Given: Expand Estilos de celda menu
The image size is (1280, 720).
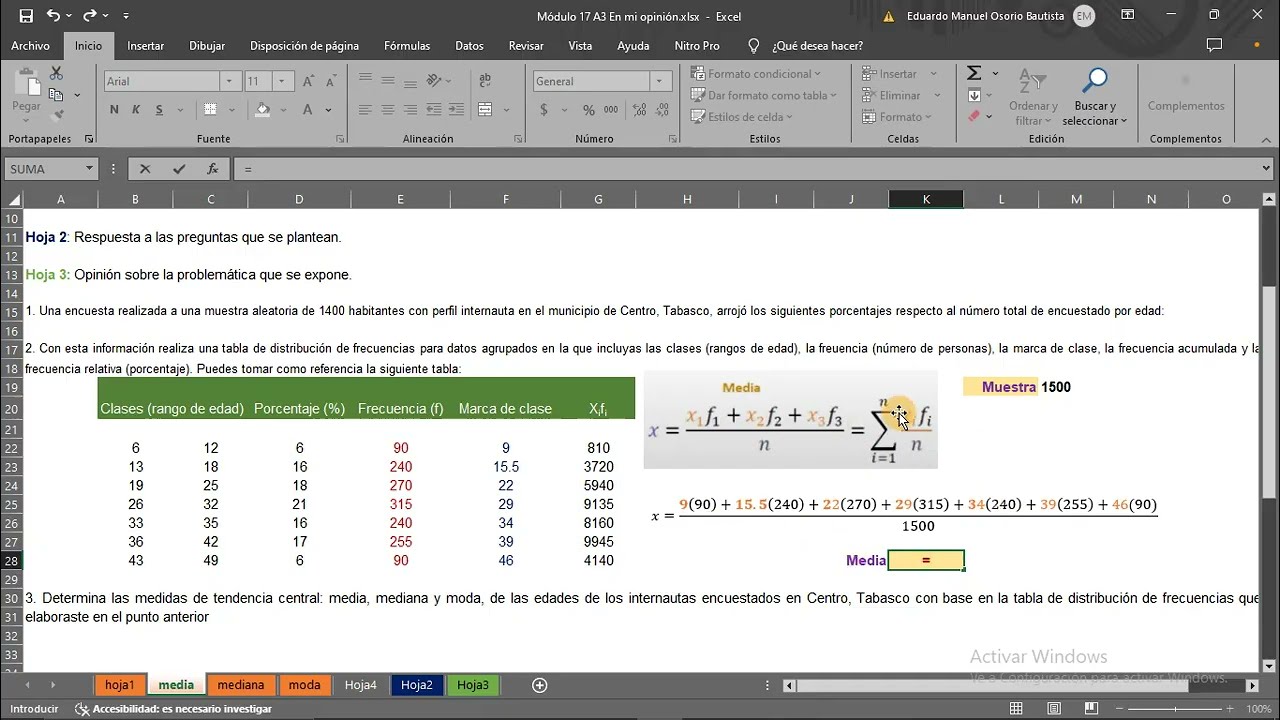Looking at the screenshot, I should [742, 117].
